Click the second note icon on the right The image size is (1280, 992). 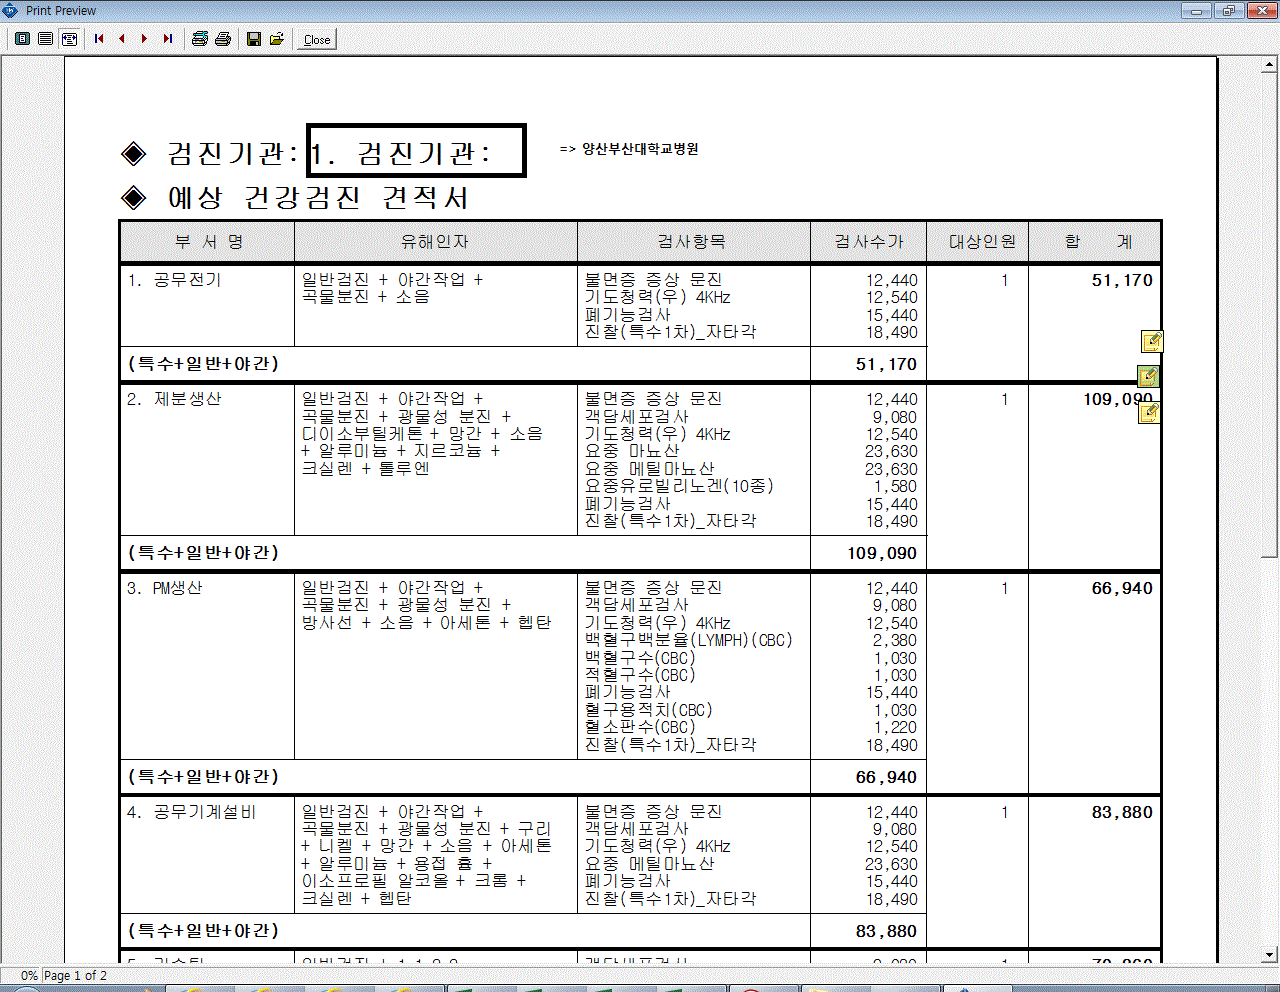tap(1148, 377)
